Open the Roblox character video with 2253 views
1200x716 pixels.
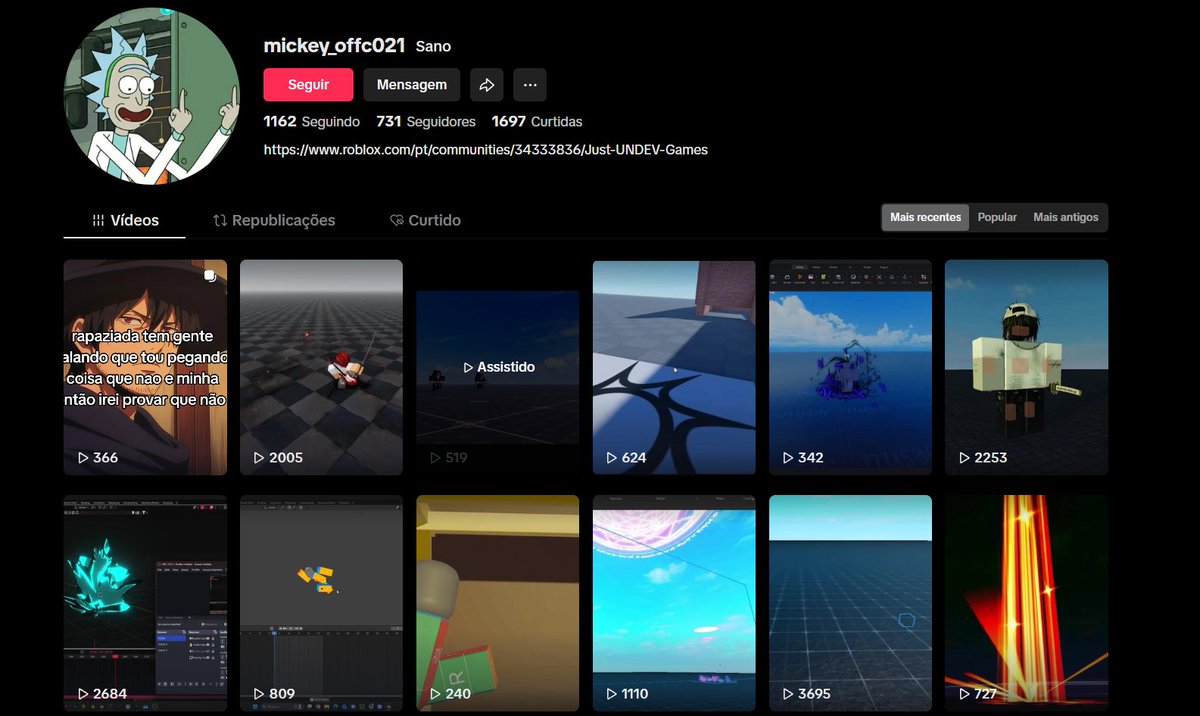click(x=1026, y=367)
